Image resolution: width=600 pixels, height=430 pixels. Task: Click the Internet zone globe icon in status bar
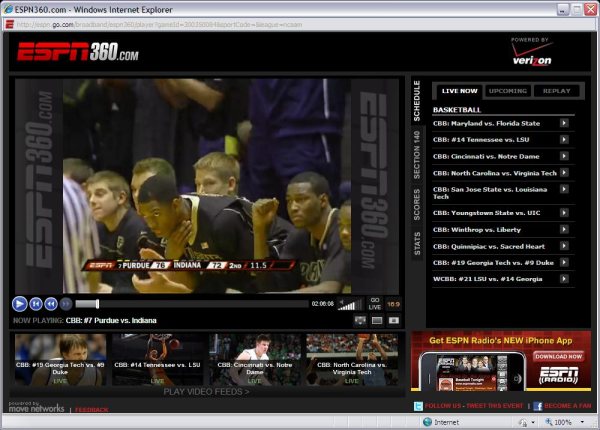[x=427, y=422]
